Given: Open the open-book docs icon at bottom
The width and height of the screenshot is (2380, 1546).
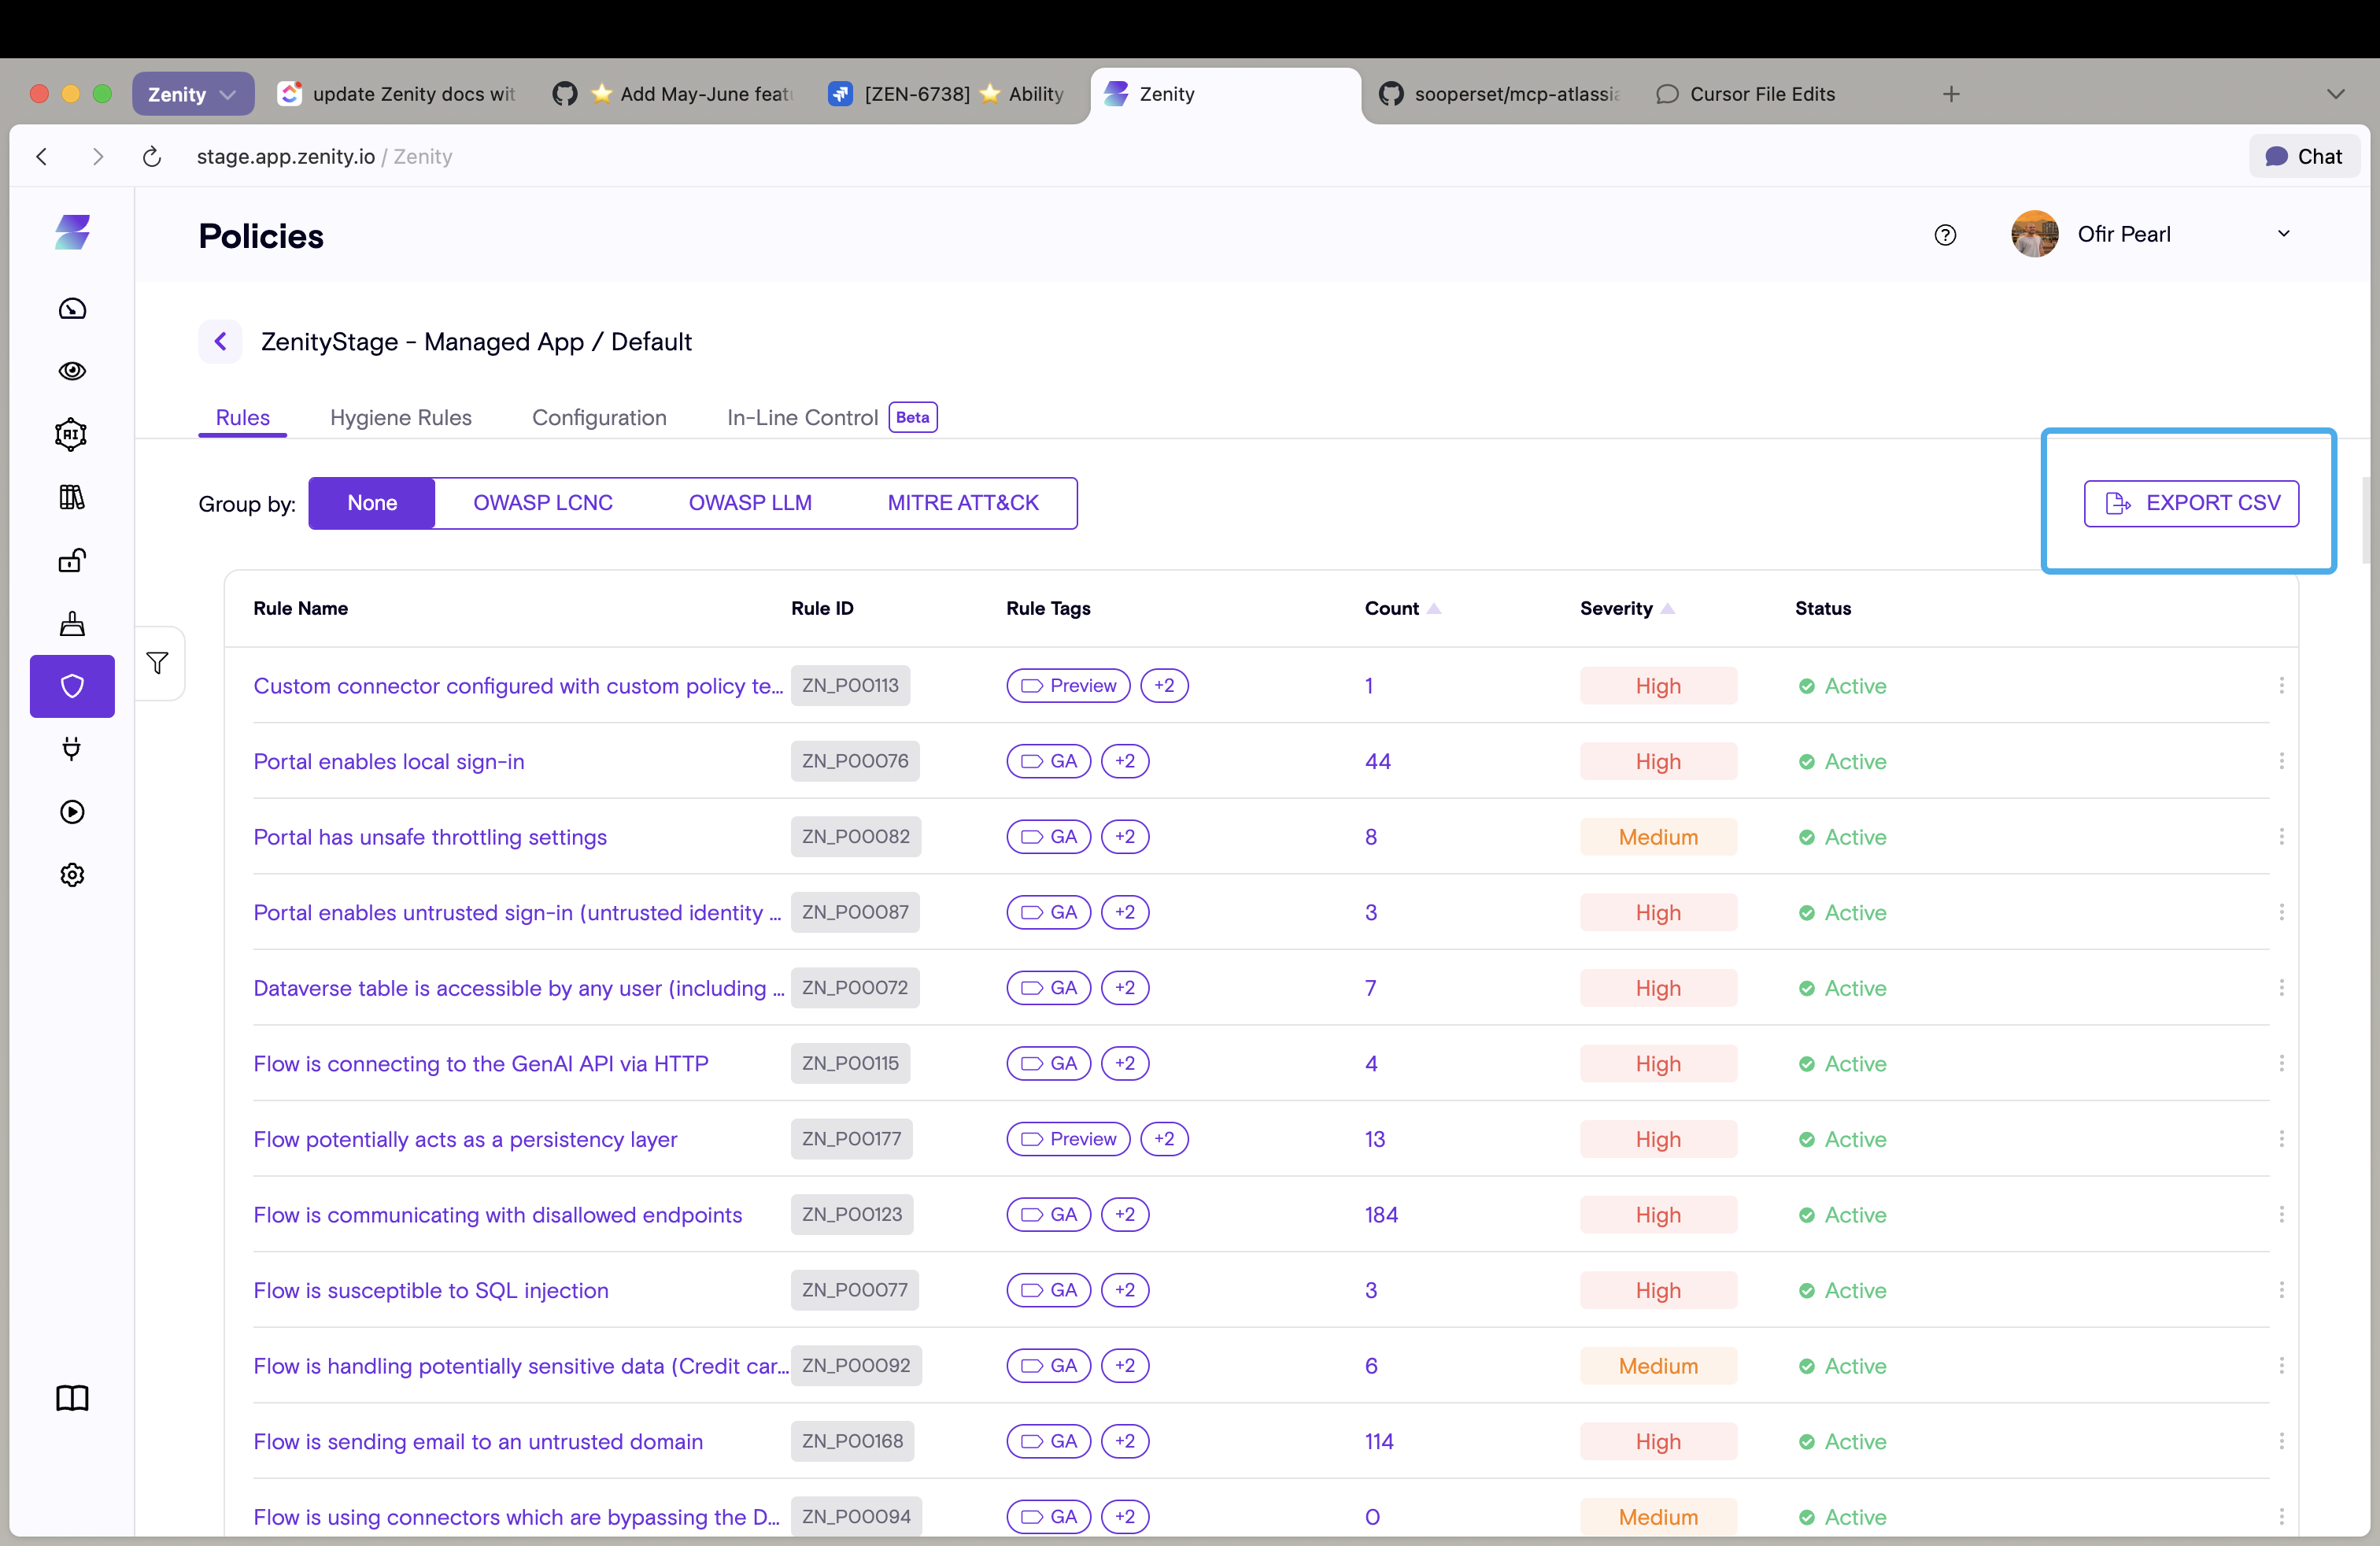Looking at the screenshot, I should (72, 1398).
